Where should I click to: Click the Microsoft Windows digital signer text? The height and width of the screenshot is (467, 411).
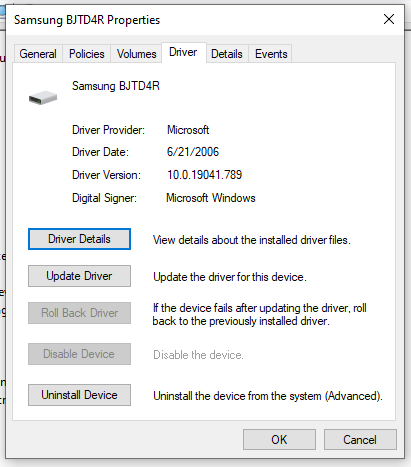[211, 198]
